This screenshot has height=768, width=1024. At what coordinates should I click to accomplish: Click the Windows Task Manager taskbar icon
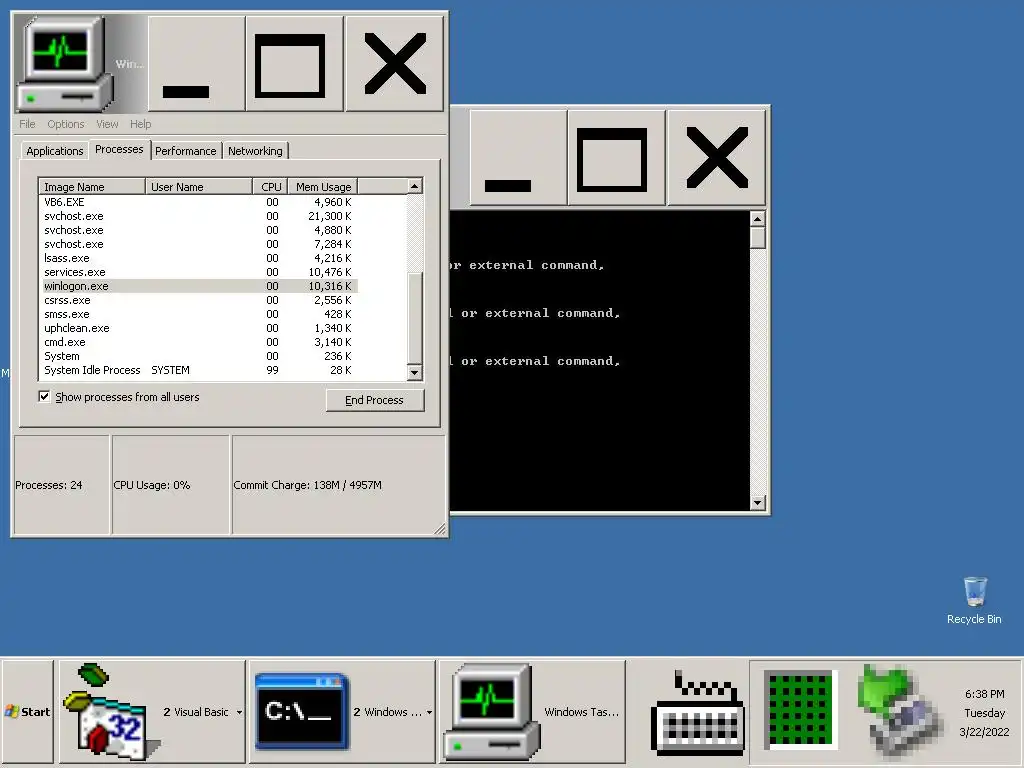click(491, 712)
